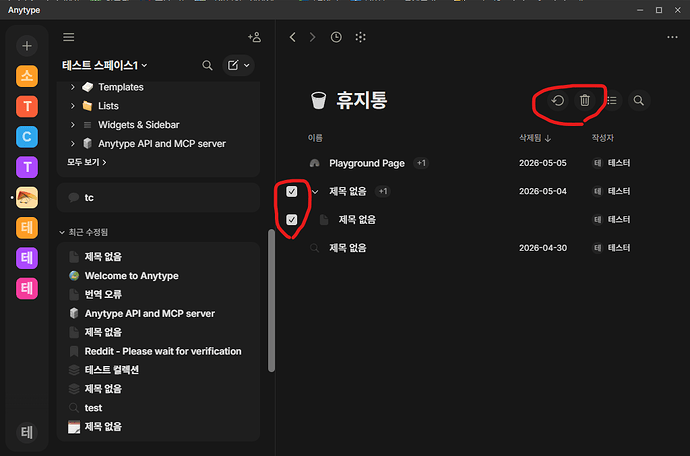Image resolution: width=690 pixels, height=456 pixels.
Task: Toggle the sidebar hamburger menu
Action: click(x=69, y=37)
